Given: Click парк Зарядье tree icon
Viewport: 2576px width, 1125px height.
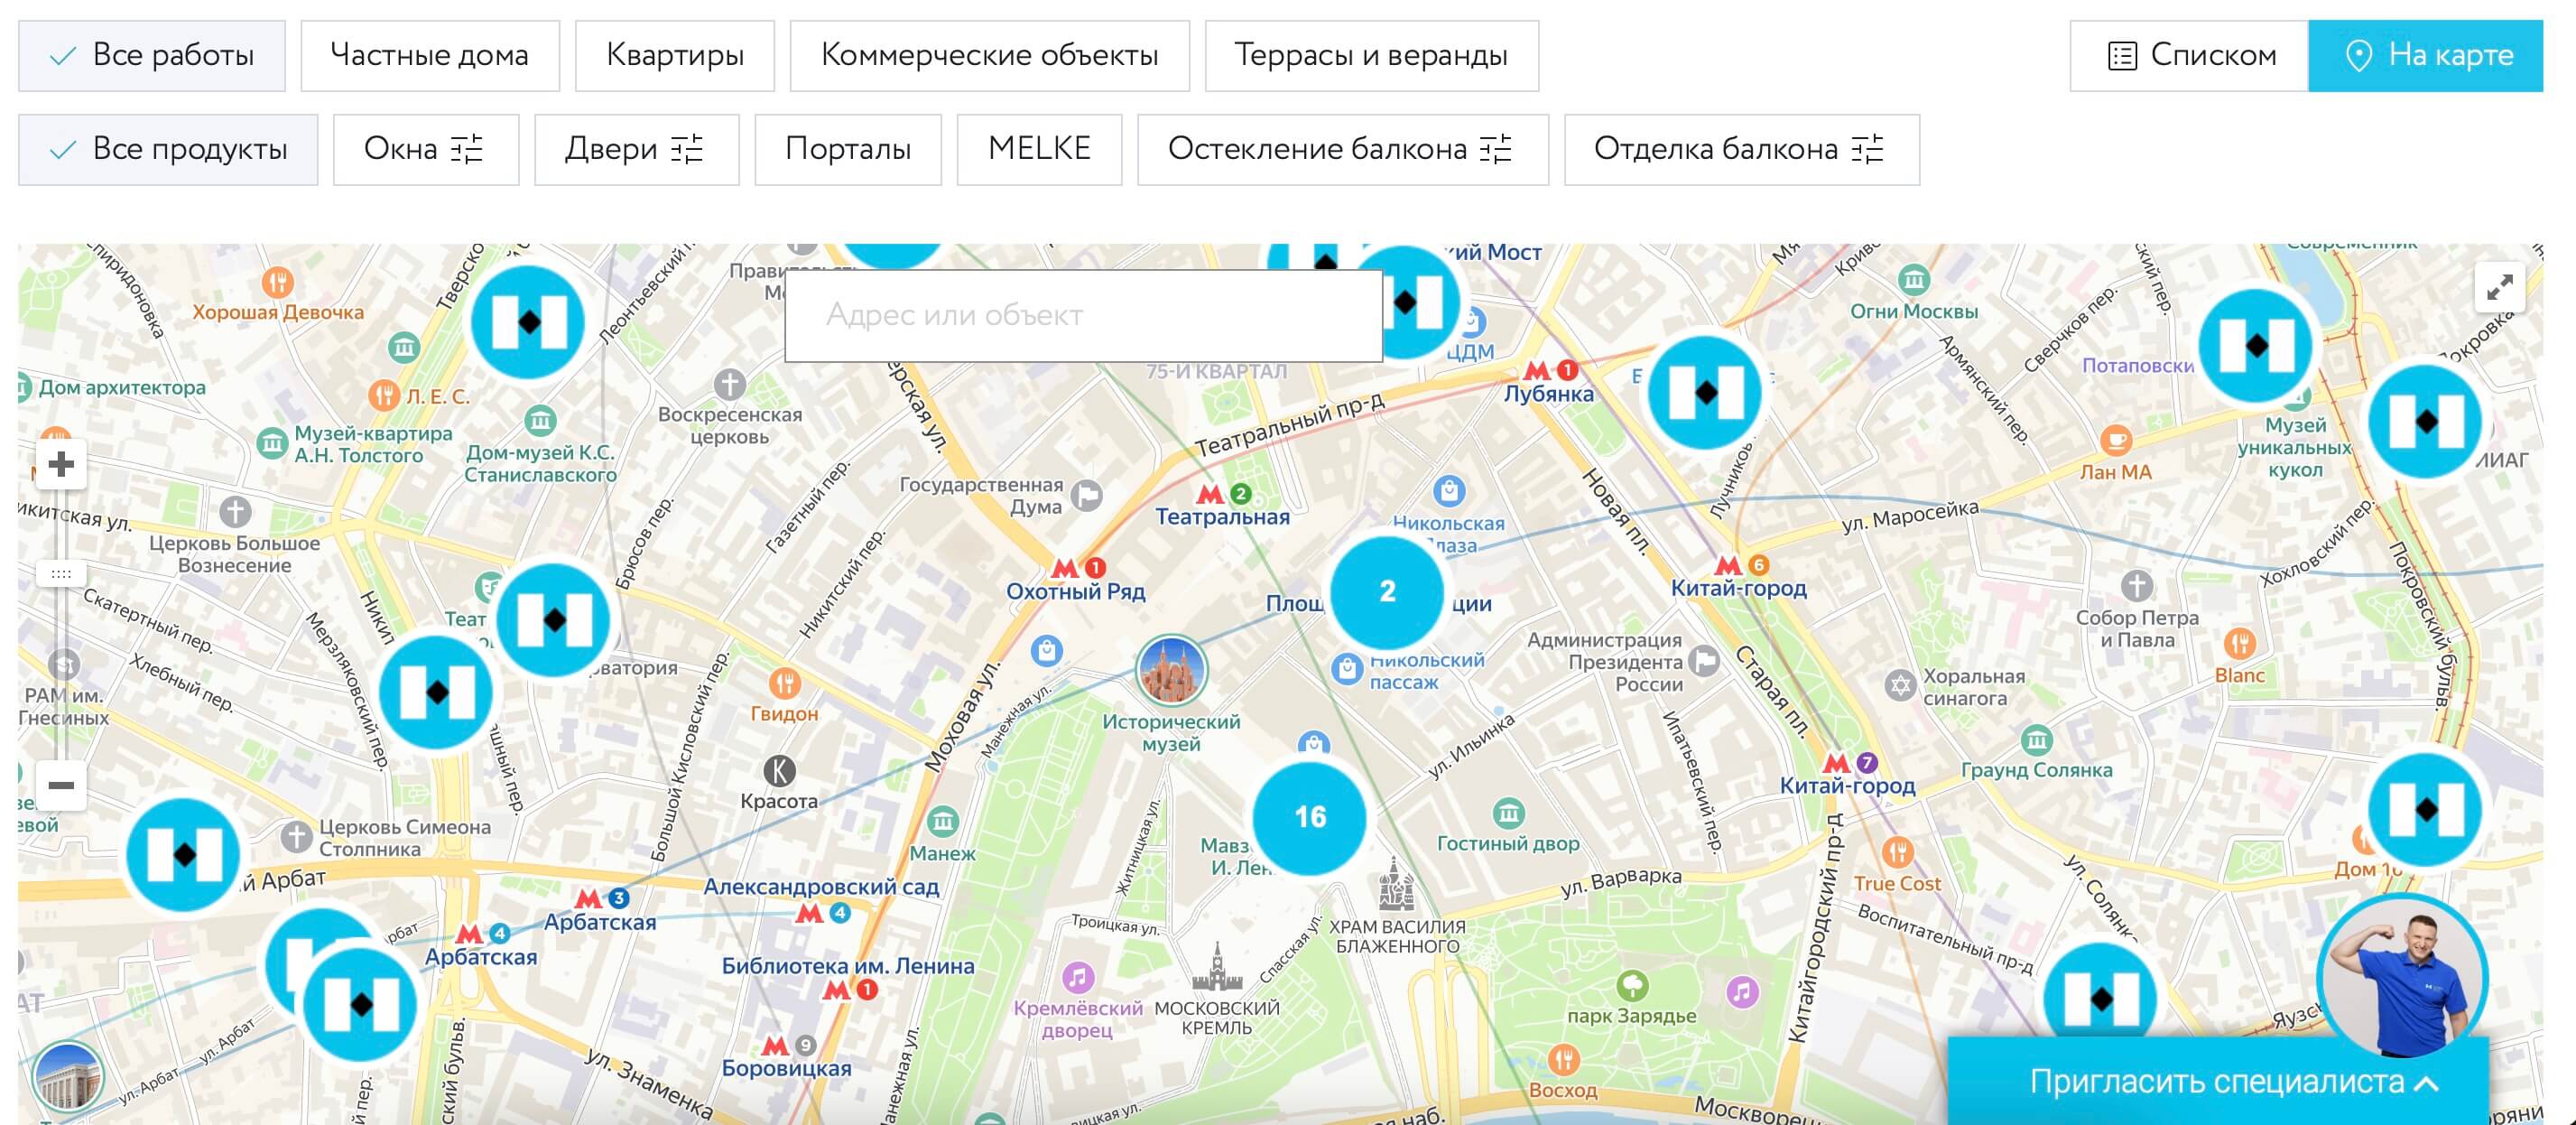Looking at the screenshot, I should (1632, 986).
